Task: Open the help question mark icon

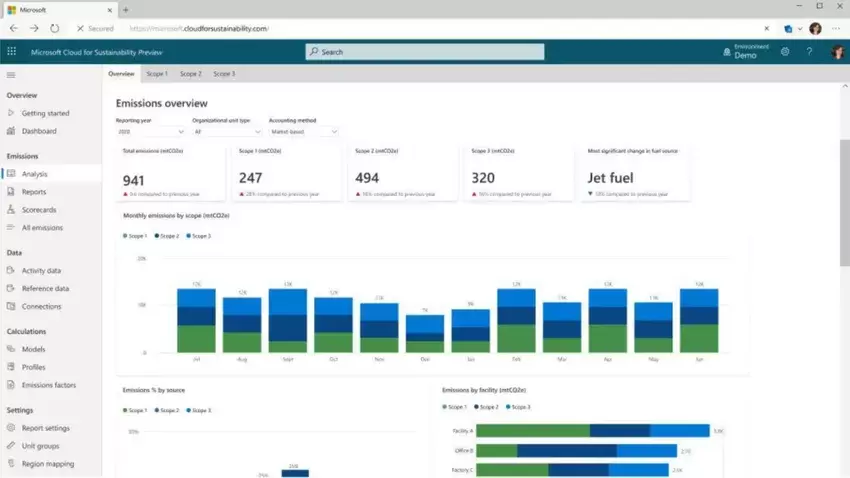Action: click(x=809, y=51)
